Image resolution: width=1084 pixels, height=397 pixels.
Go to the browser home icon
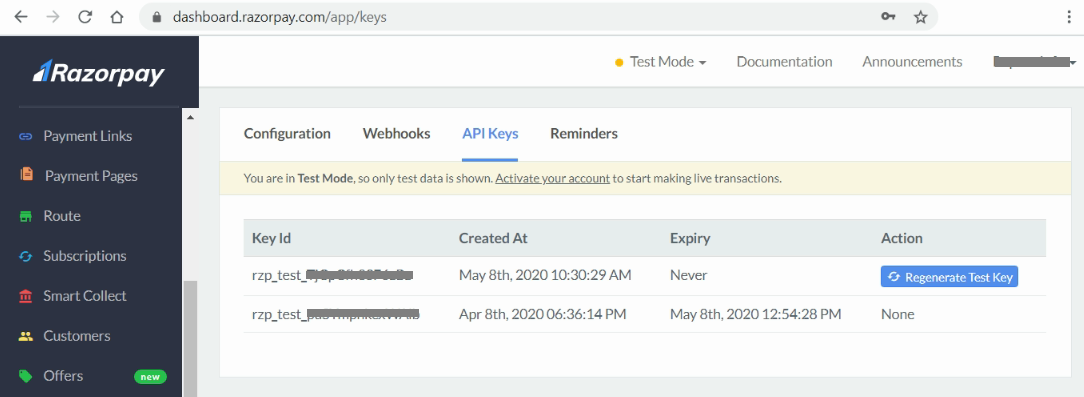116,17
